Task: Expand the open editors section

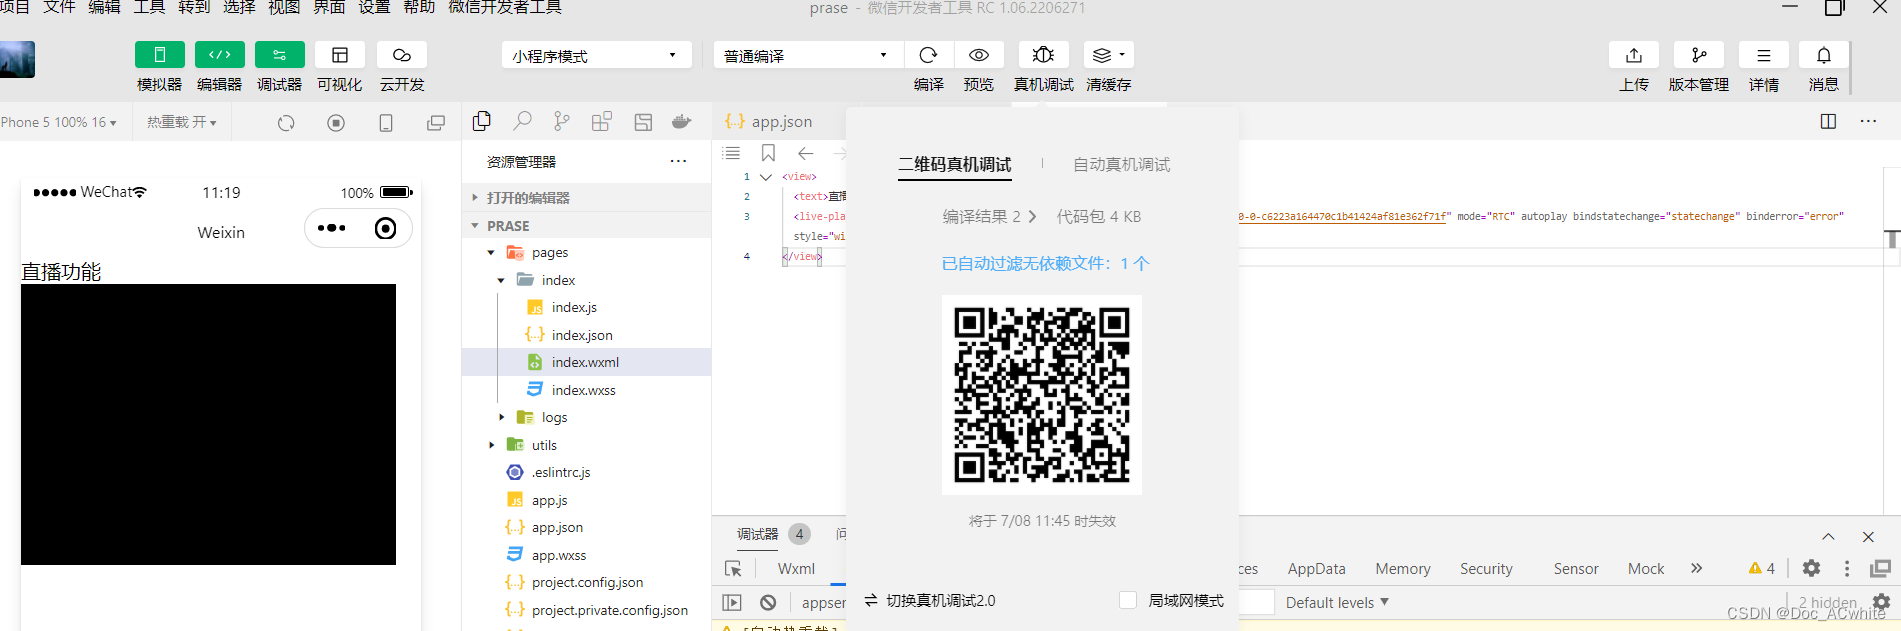Action: [x=587, y=198]
